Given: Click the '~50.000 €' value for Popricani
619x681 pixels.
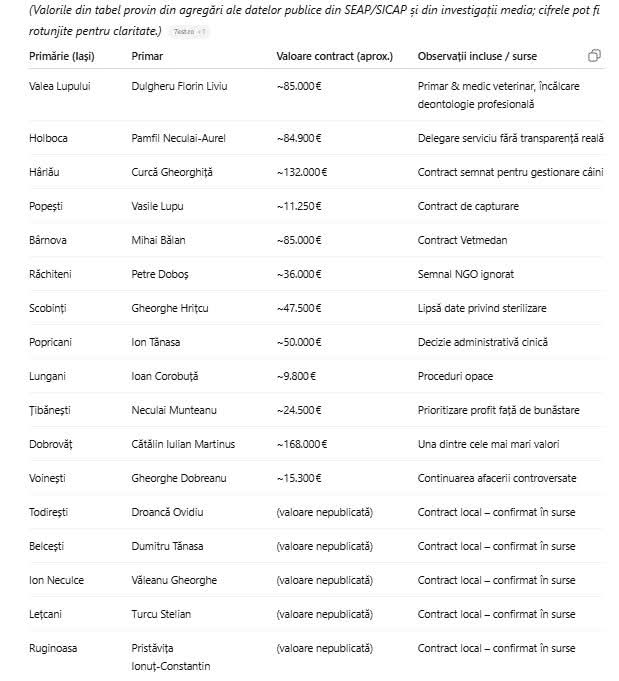Looking at the screenshot, I should (298, 342).
